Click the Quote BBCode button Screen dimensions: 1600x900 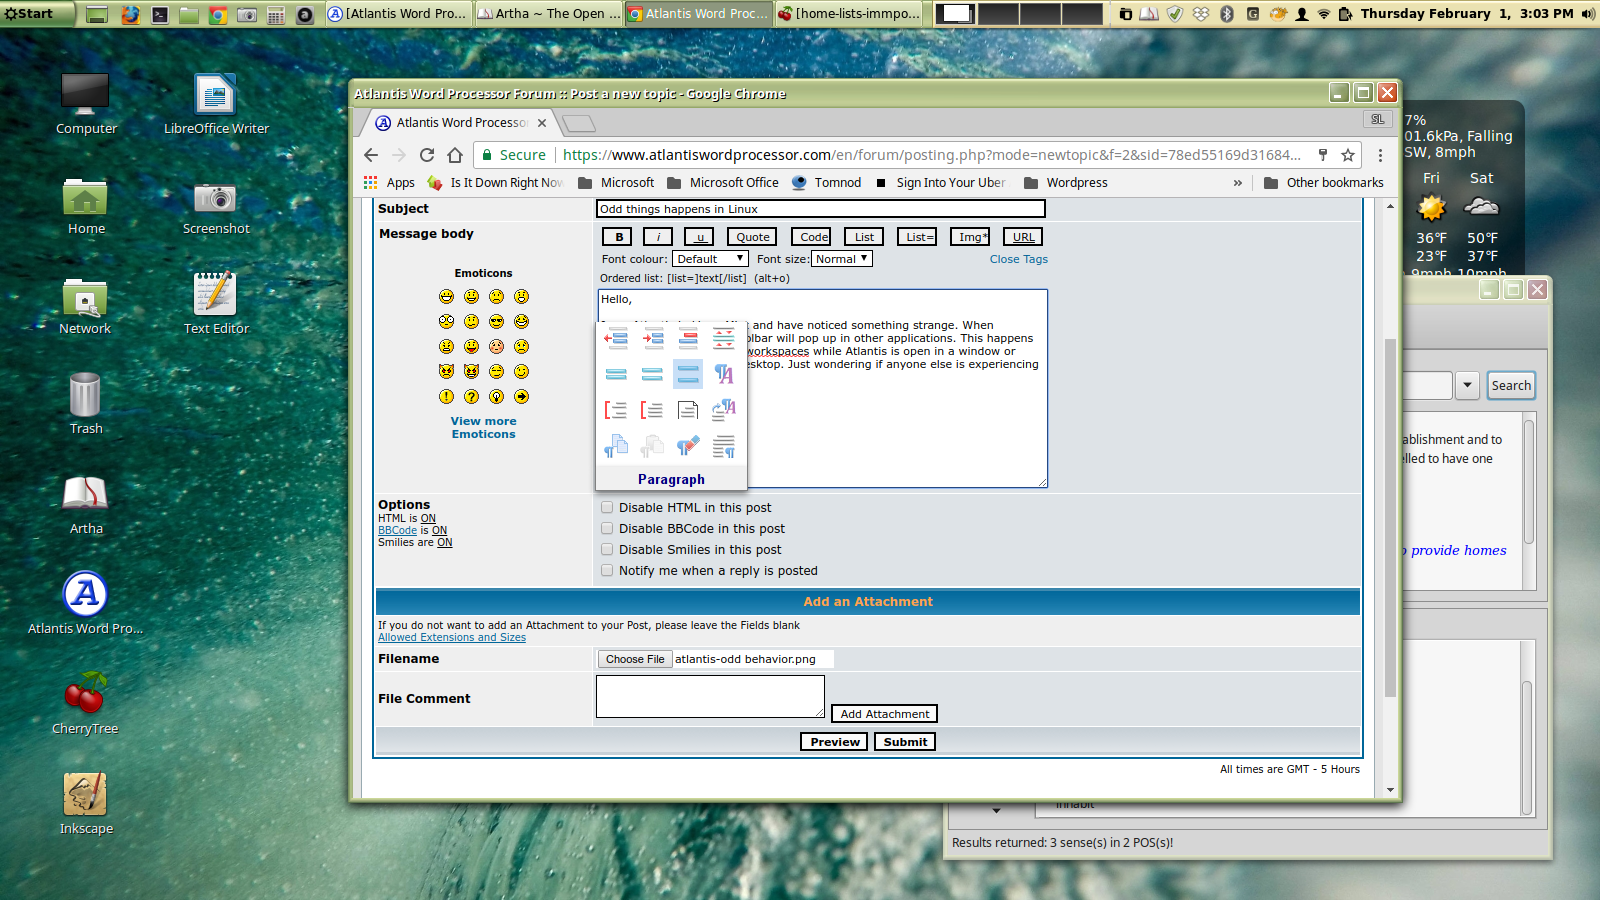pos(753,237)
